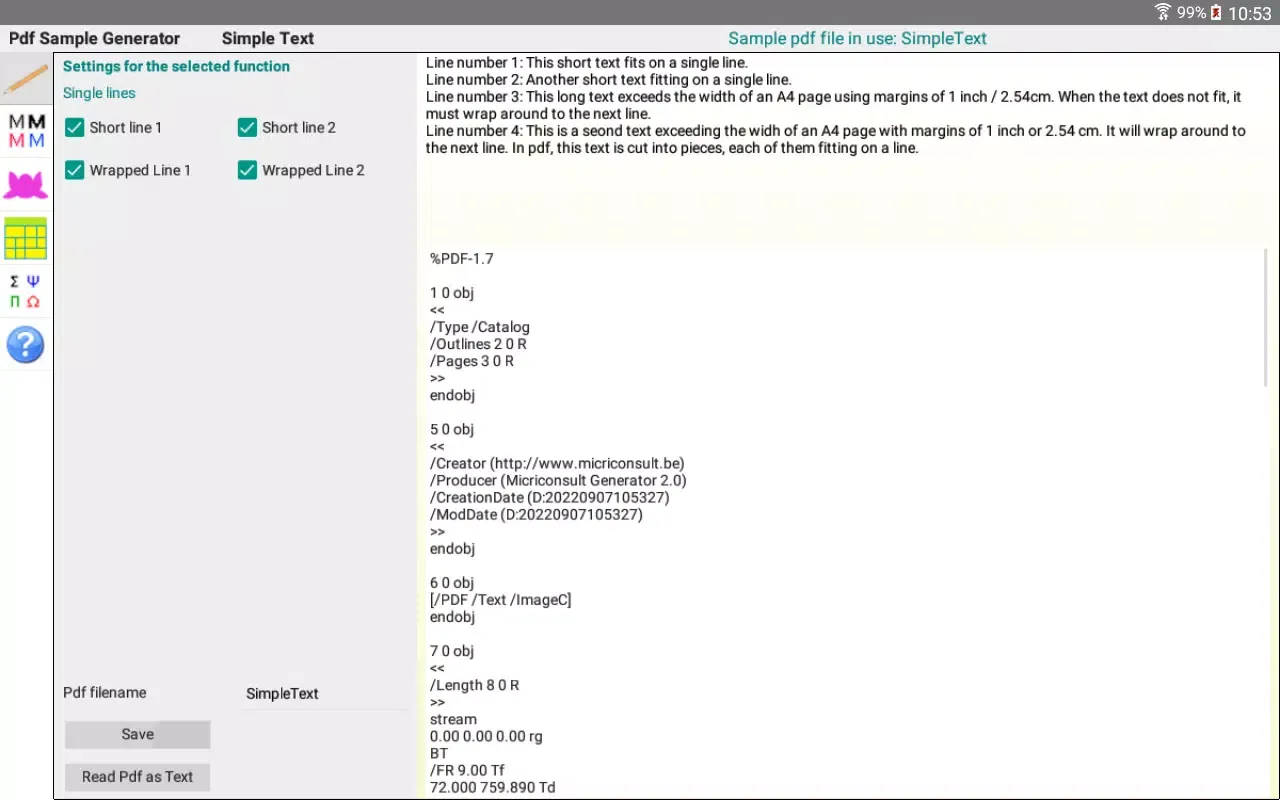Click the 'Line number 3' wrapped preview text
Viewport: 1280px width, 800px height.
pos(834,105)
